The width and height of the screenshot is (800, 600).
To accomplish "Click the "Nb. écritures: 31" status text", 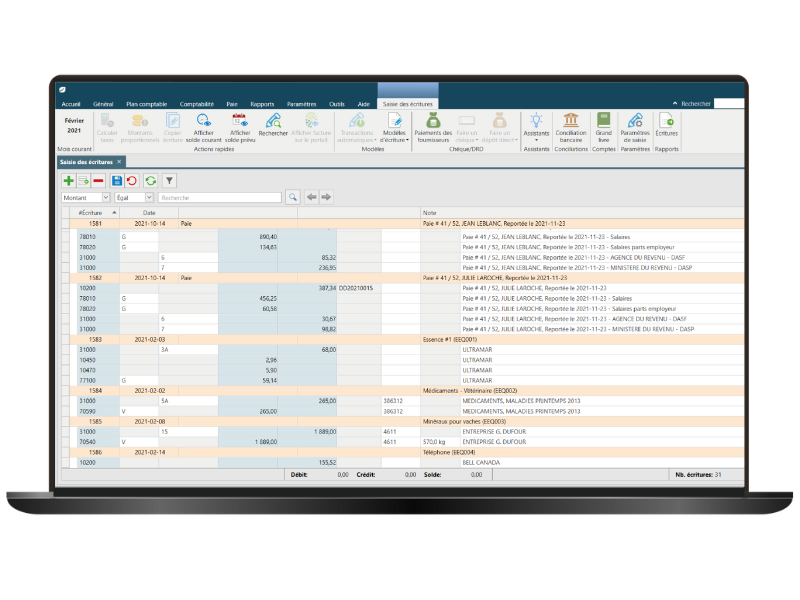I will click(698, 474).
